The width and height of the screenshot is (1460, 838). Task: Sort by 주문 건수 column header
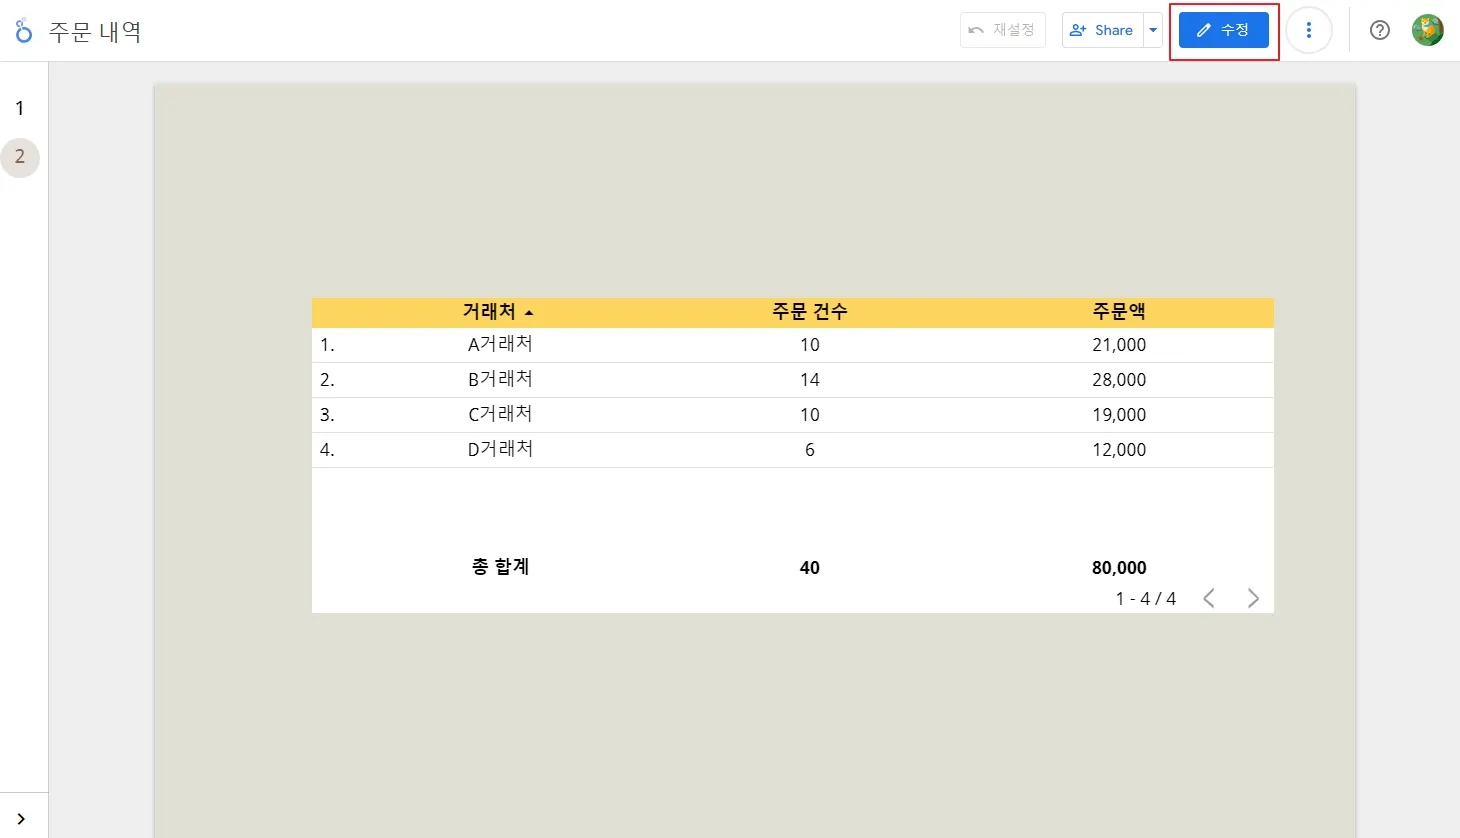tap(810, 312)
